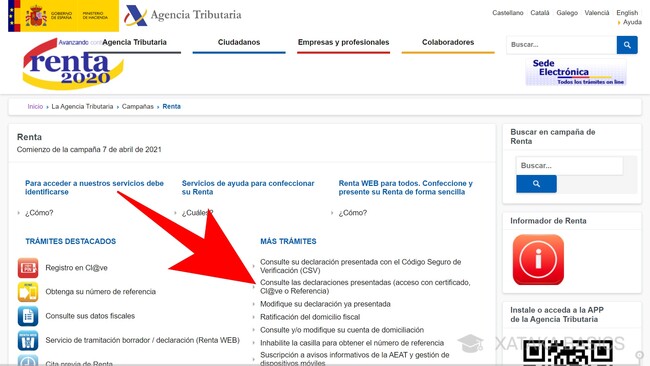The image size is (650, 366).
Task: Open the Ayuda link
Action: 632,22
